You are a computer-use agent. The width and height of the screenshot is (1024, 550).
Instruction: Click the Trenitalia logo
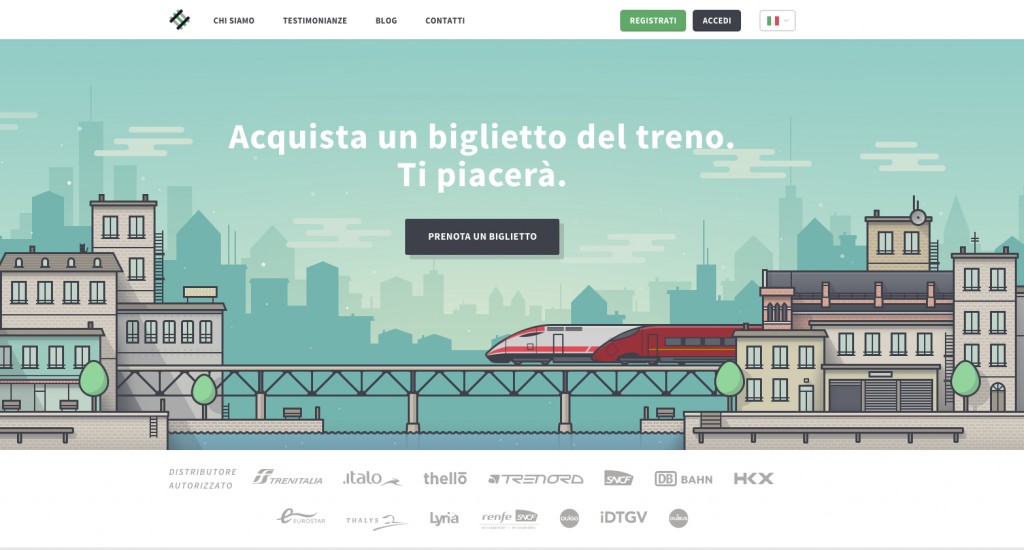click(x=288, y=478)
